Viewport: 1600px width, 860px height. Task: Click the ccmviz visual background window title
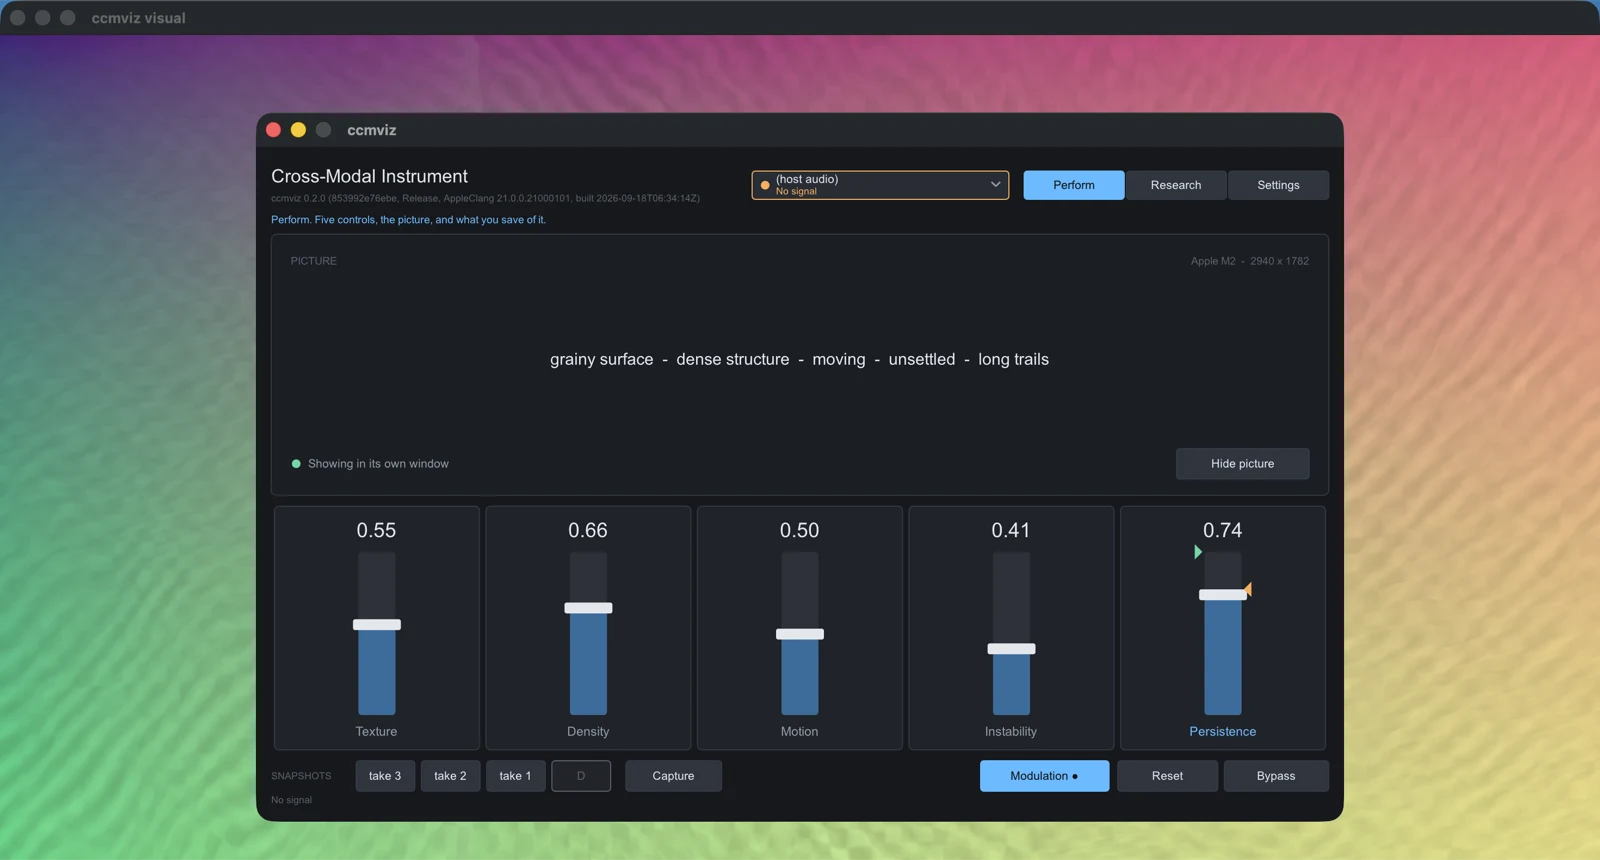tap(138, 18)
